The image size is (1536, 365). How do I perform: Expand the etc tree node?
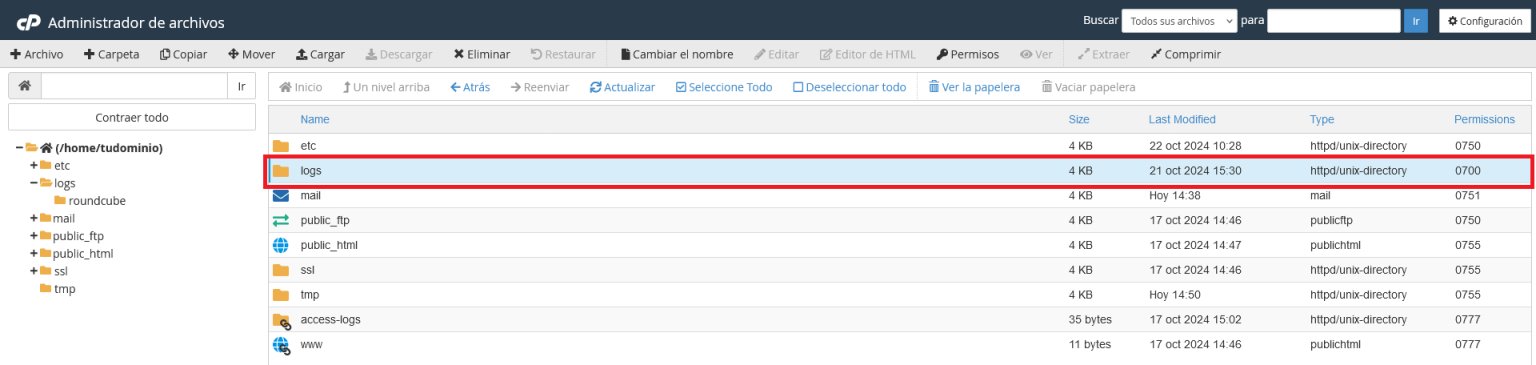(x=34, y=165)
